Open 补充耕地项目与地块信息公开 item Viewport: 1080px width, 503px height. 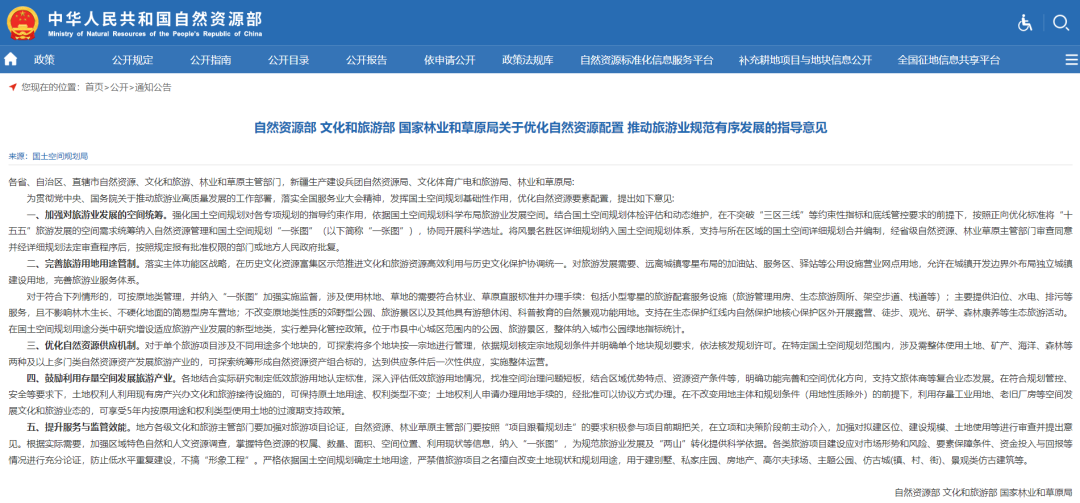coord(805,60)
